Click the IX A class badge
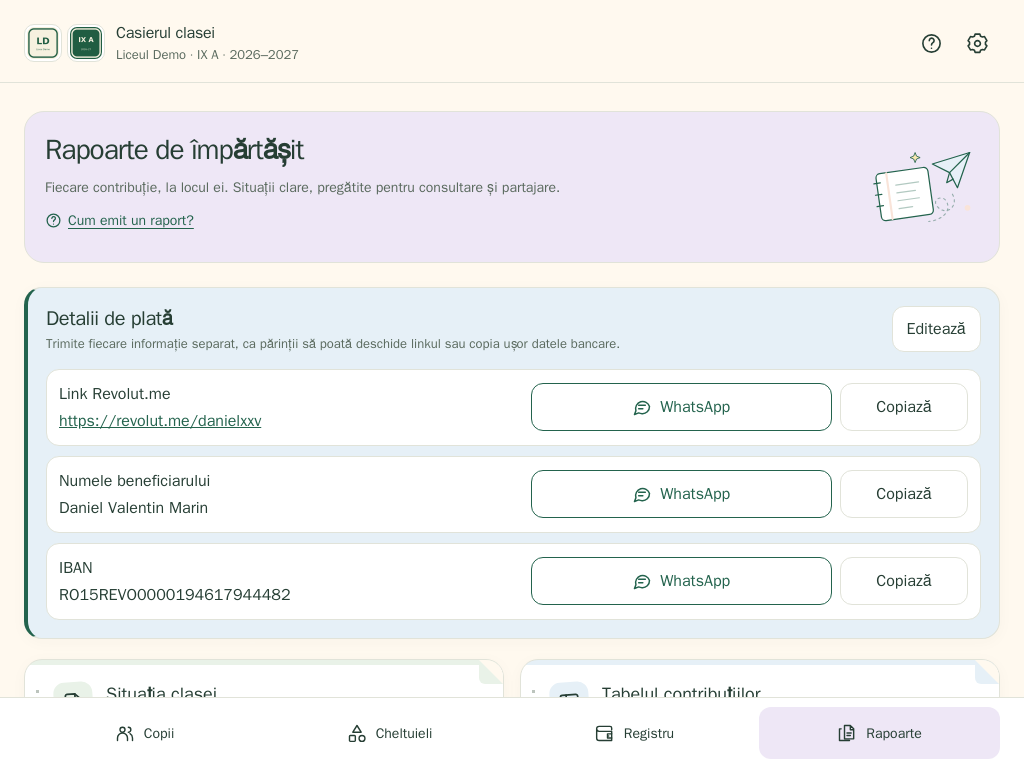 (x=86, y=43)
